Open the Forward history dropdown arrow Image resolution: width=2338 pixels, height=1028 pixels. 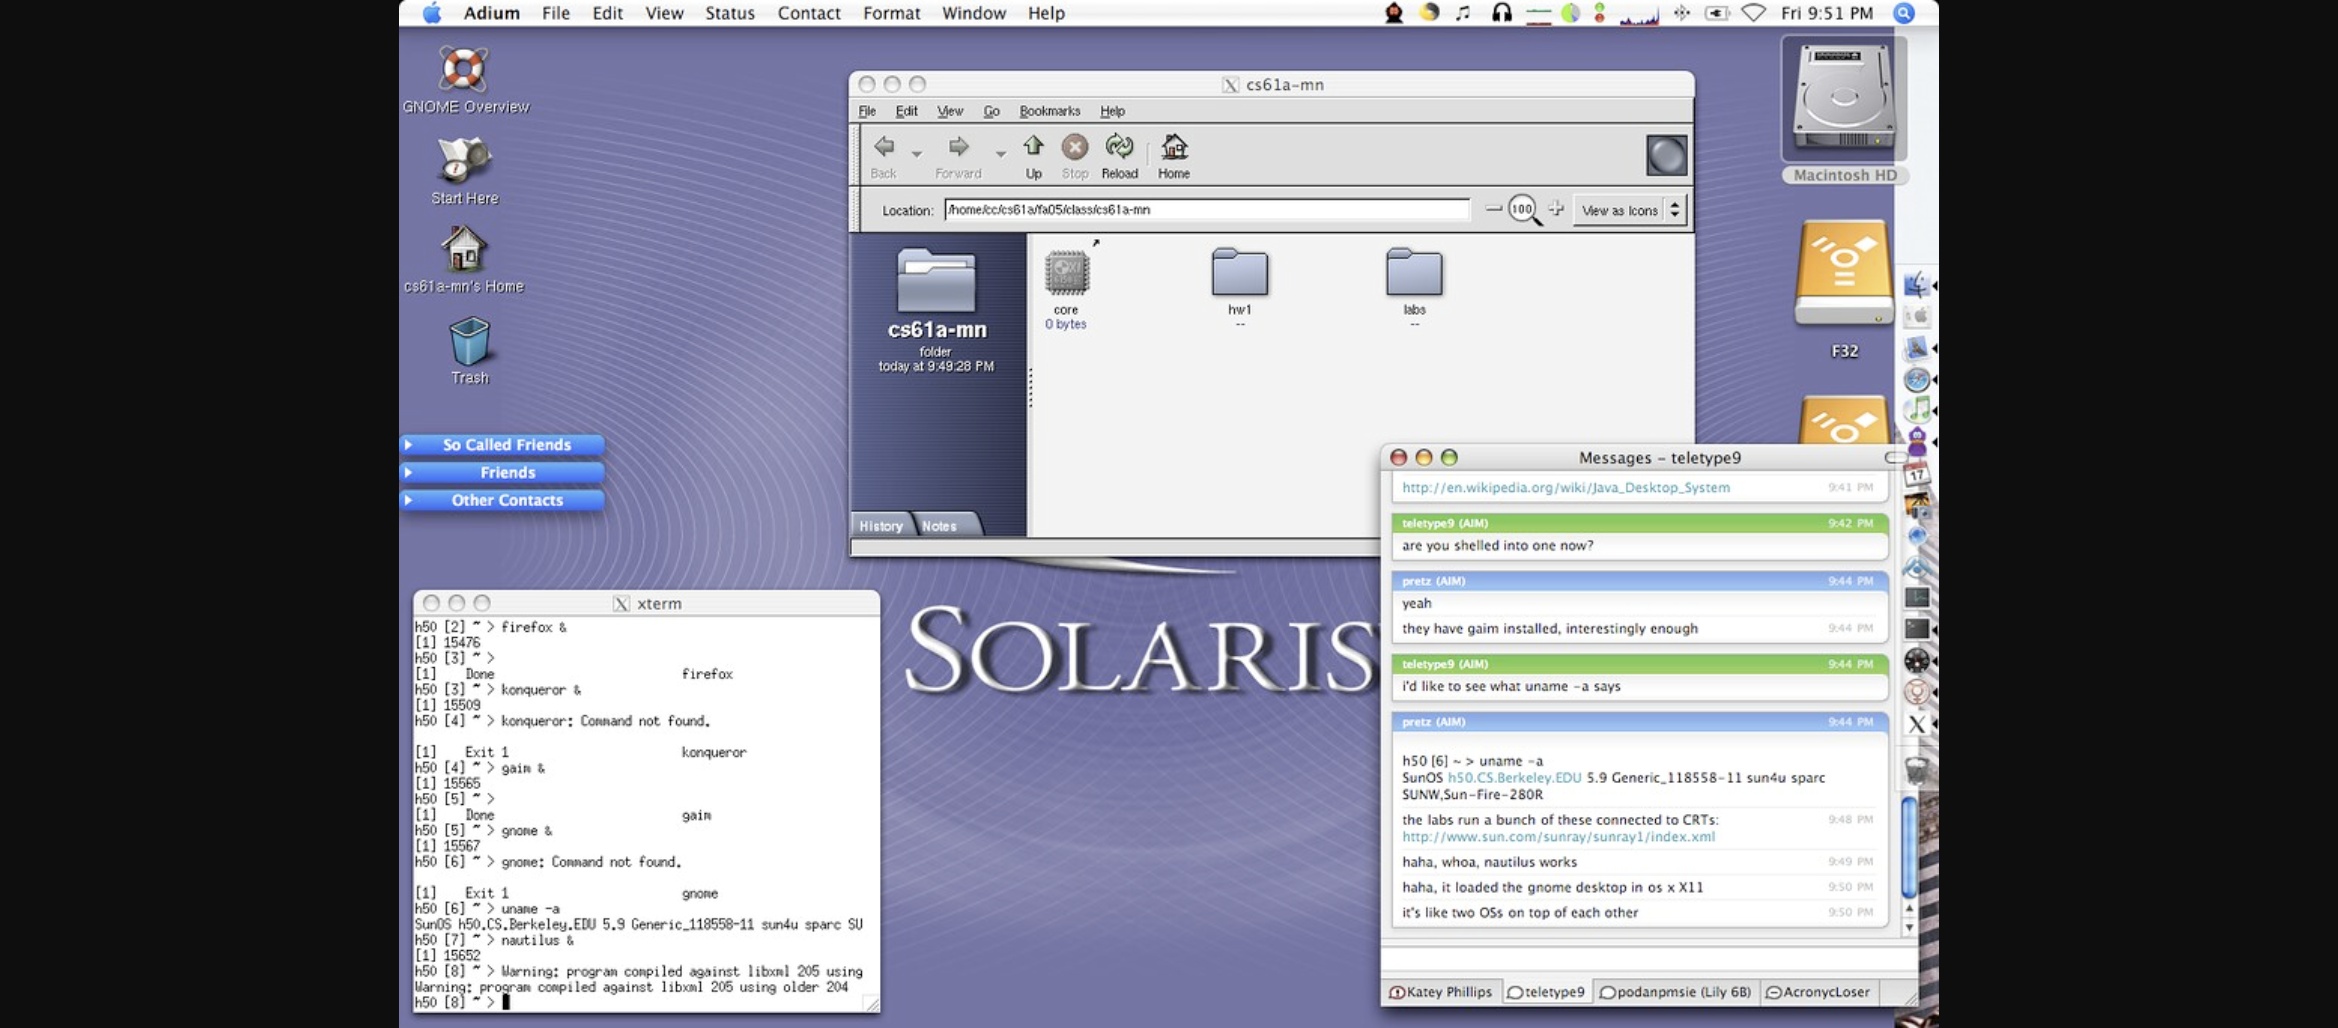tap(1000, 153)
